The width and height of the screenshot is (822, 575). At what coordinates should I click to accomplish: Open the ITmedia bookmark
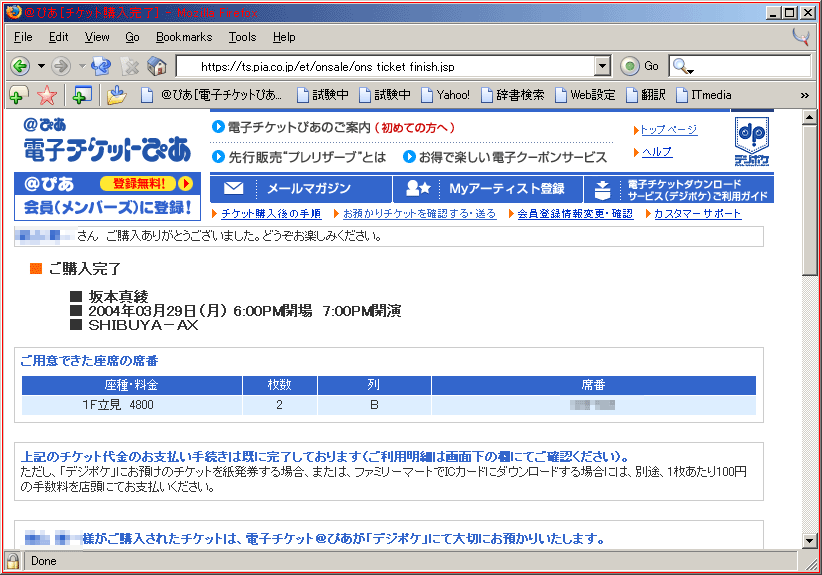(704, 95)
